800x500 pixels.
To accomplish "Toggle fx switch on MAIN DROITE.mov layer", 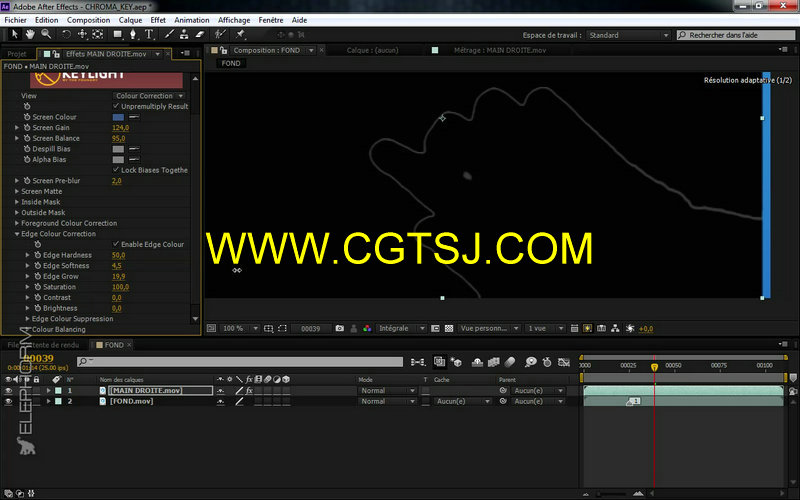I will click(249, 390).
